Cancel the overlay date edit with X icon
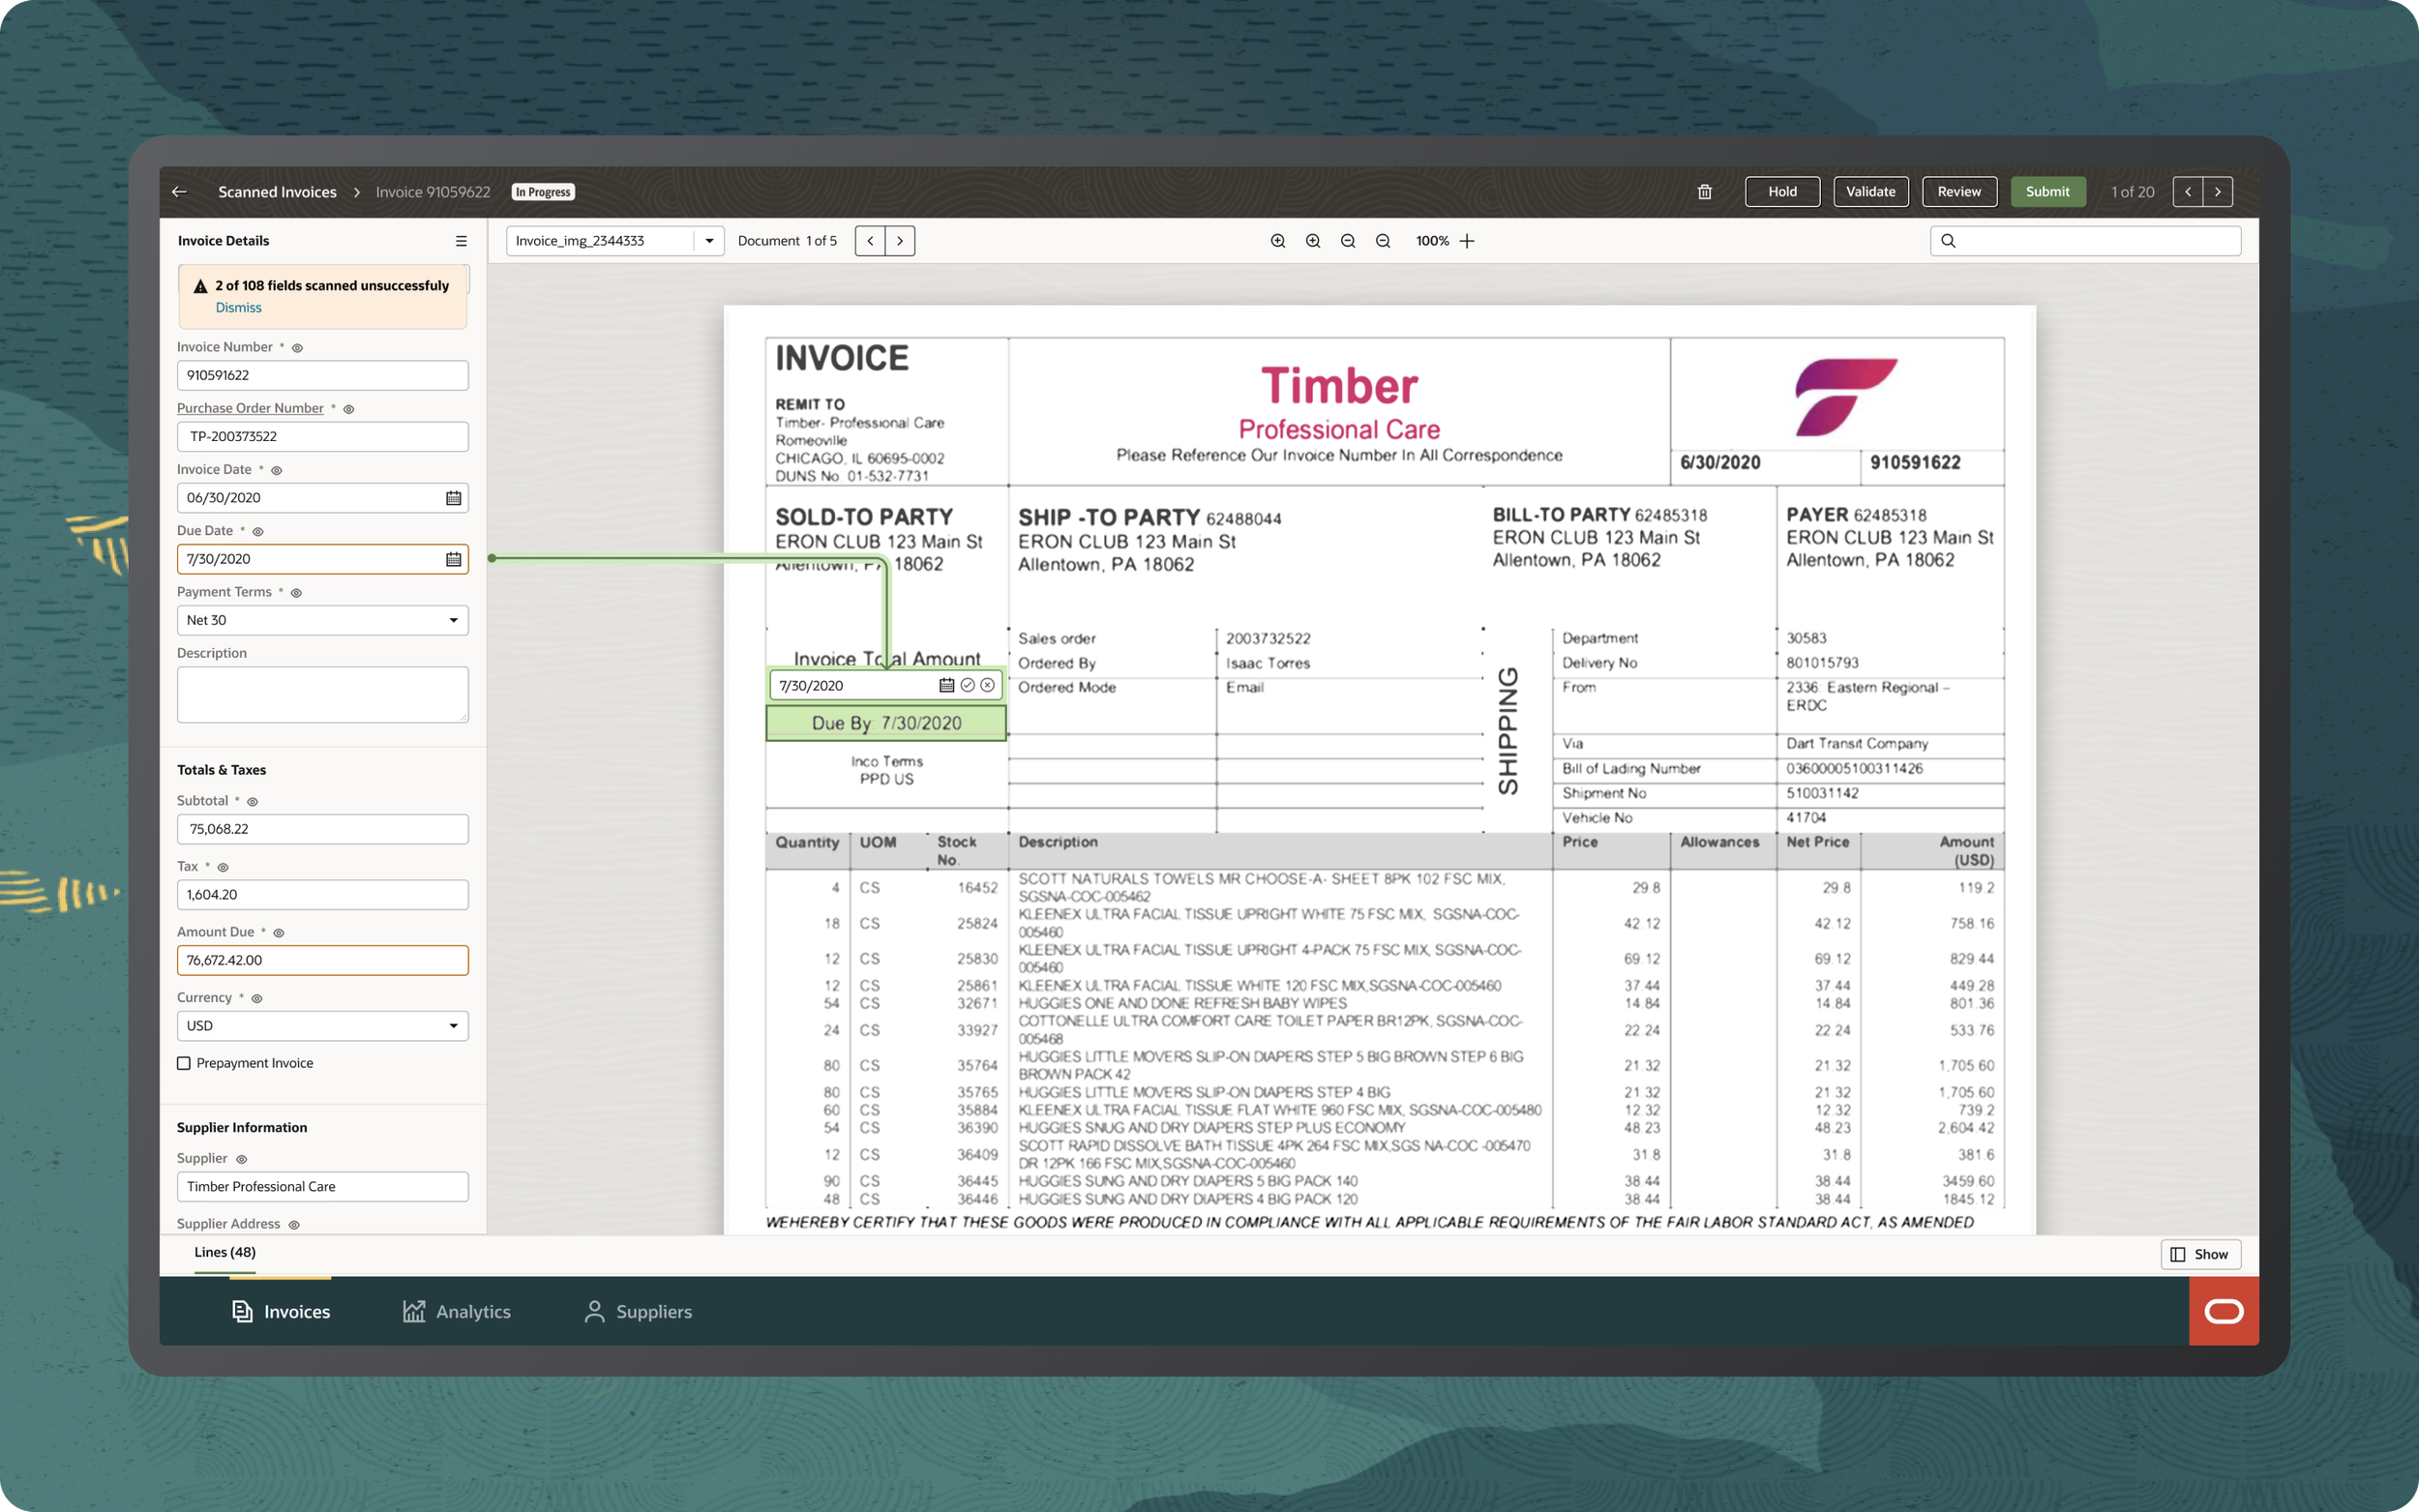 [987, 685]
